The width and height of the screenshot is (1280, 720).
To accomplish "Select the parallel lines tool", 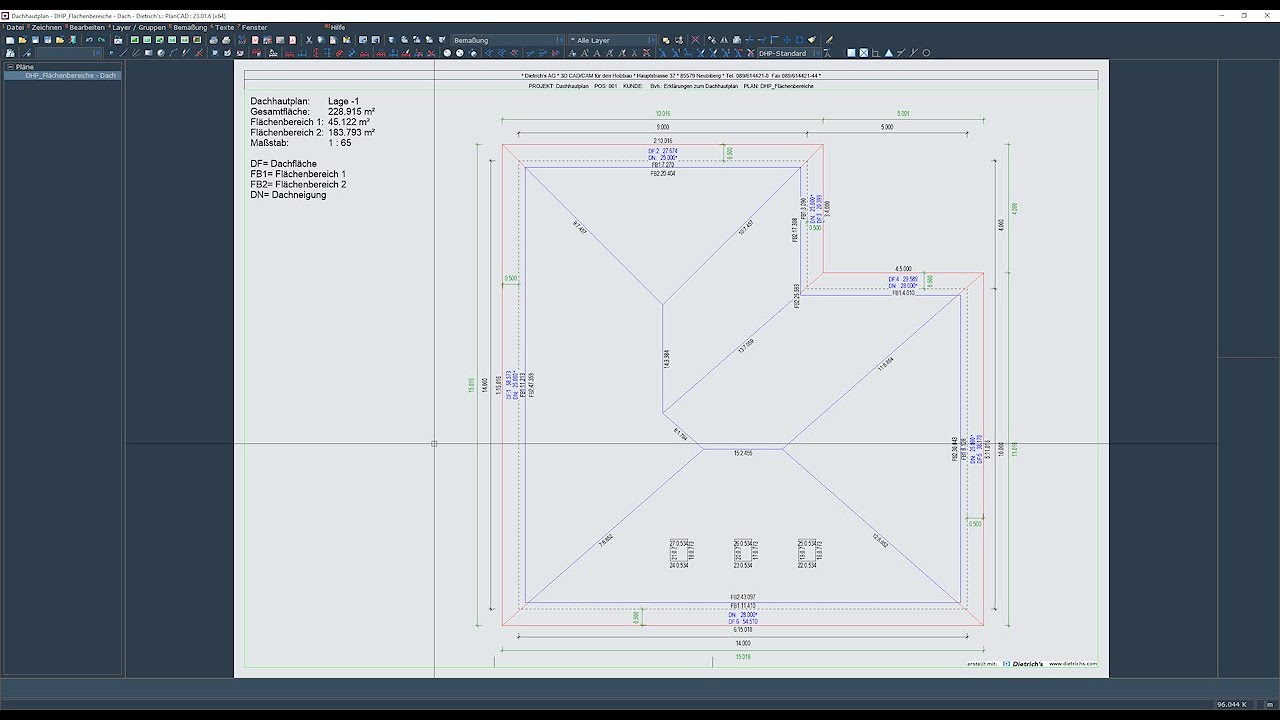I will pyautogui.click(x=136, y=53).
